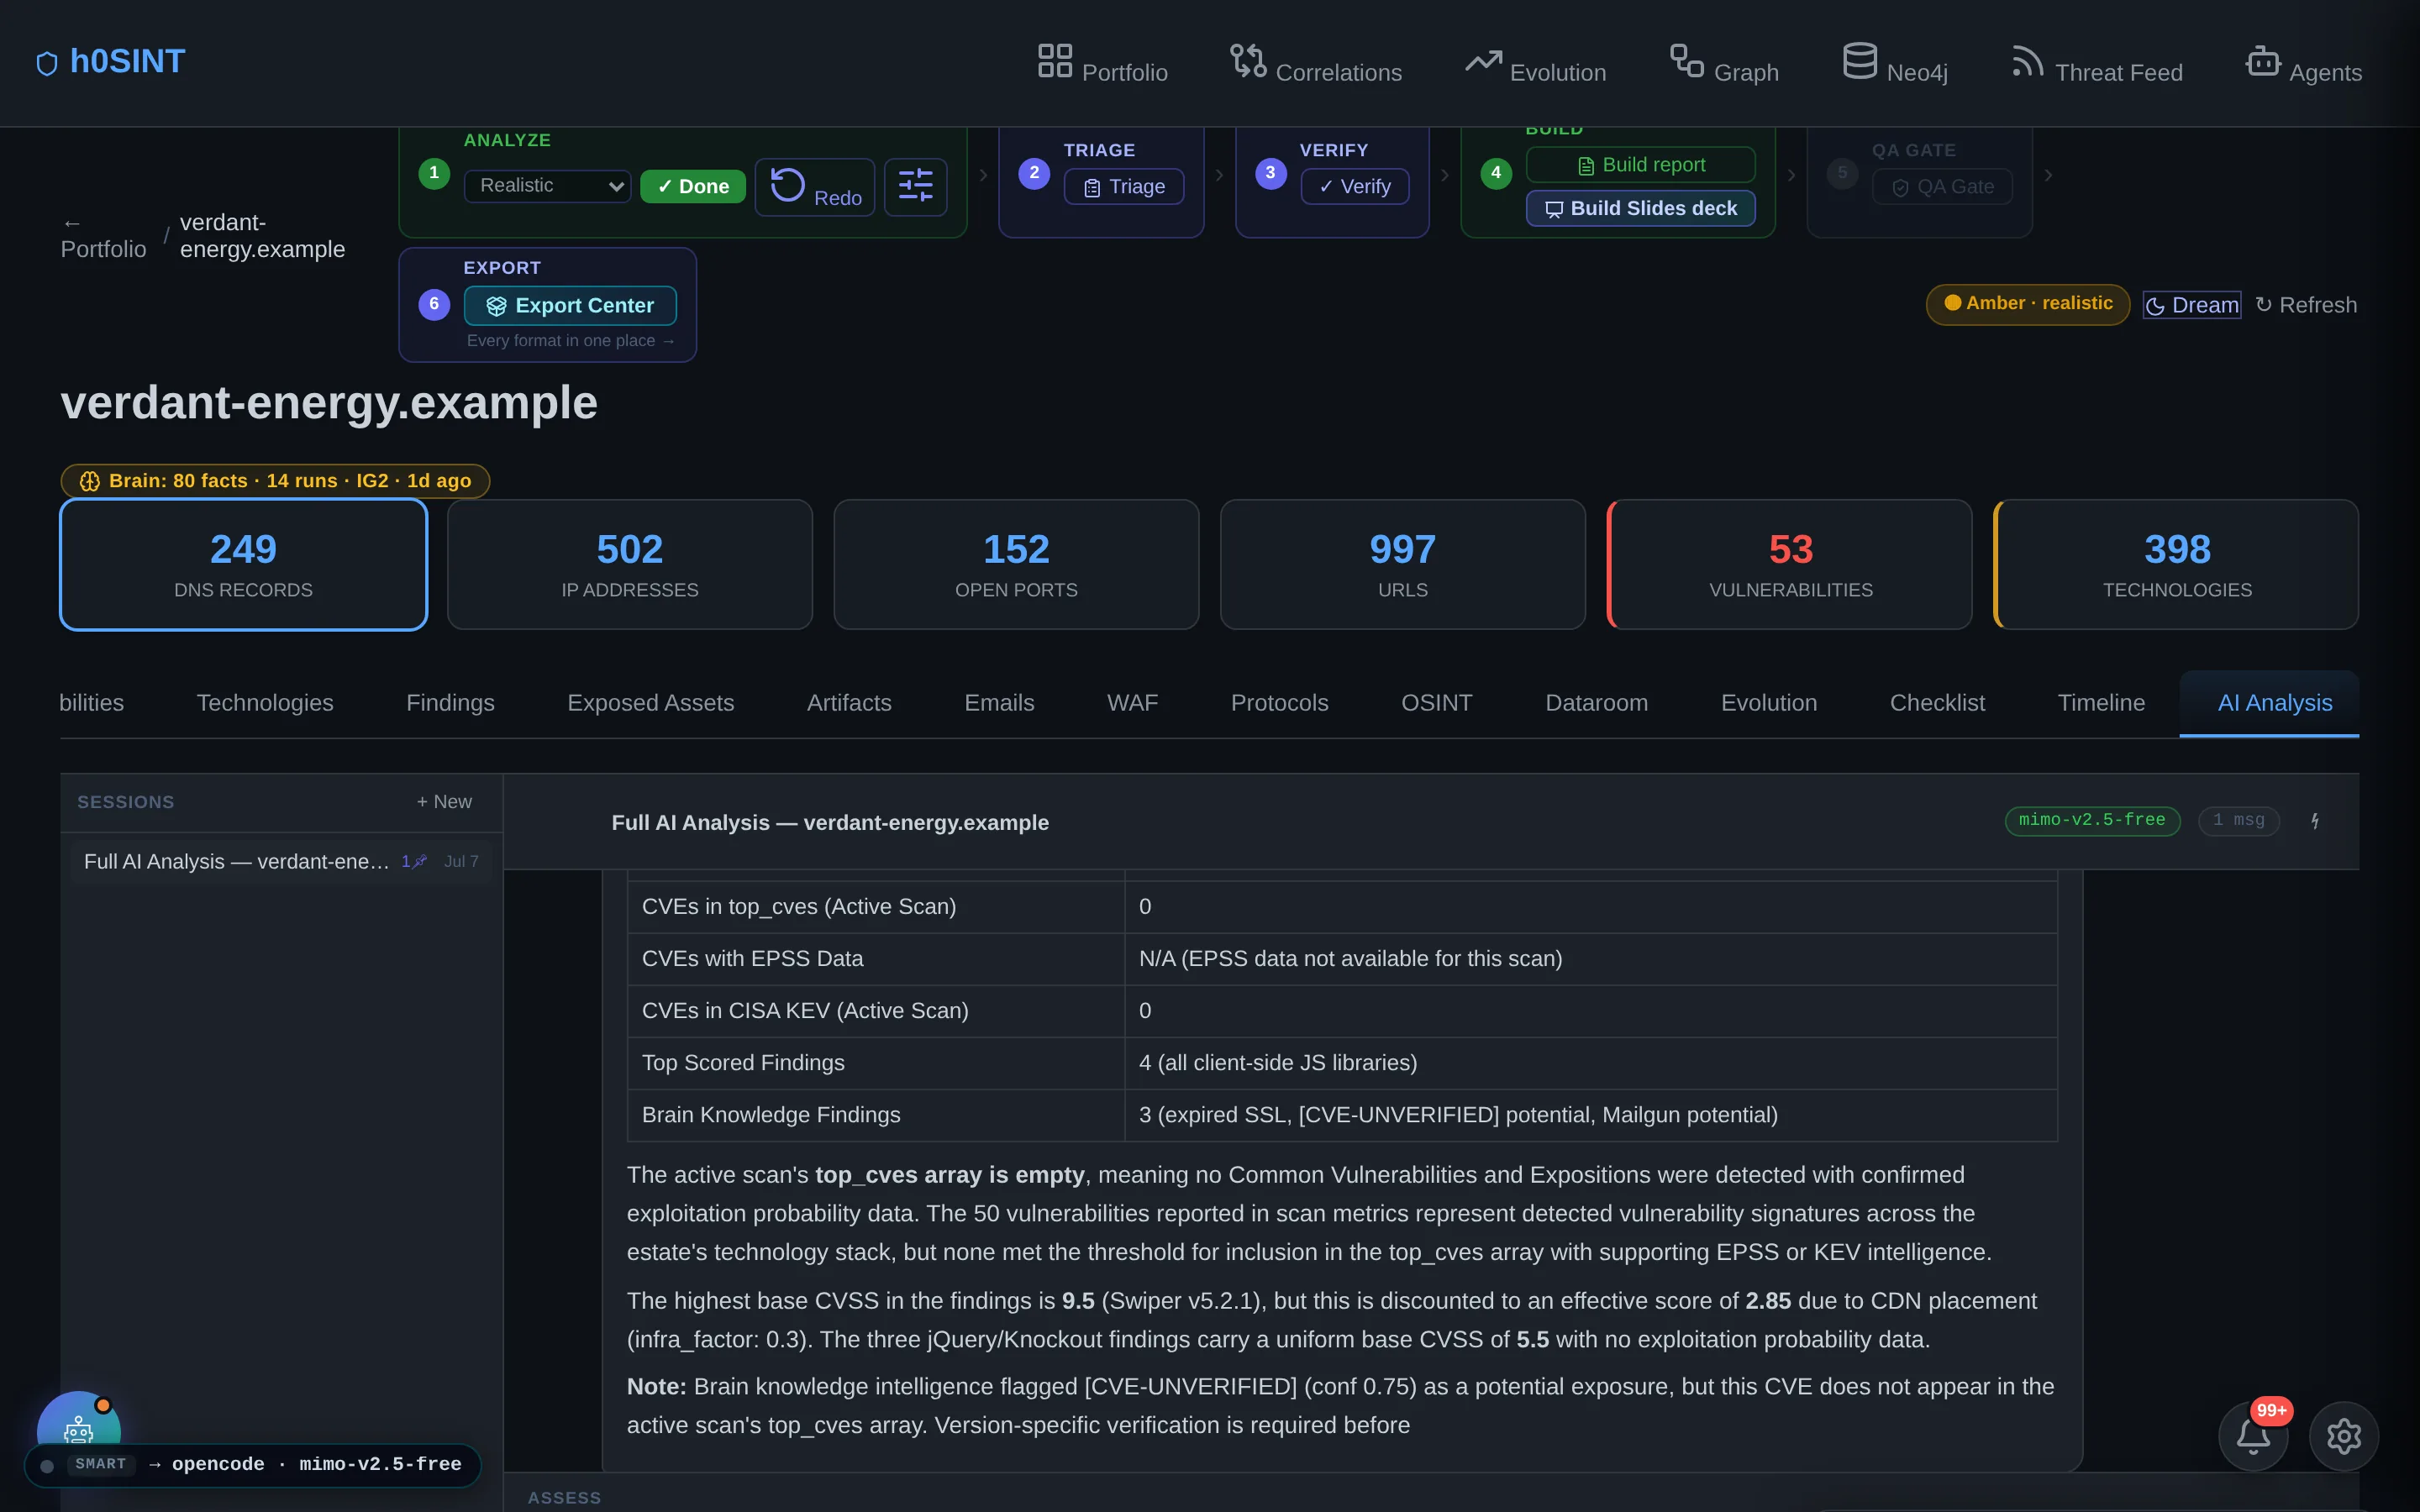Switch to the Timeline tab
Image resolution: width=2420 pixels, height=1512 pixels.
(2101, 703)
